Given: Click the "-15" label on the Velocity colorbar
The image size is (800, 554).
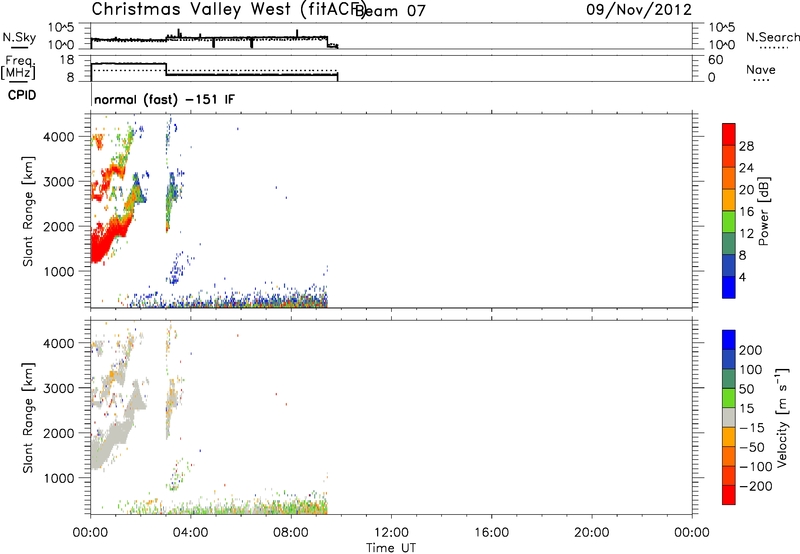Looking at the screenshot, I should click(752, 427).
